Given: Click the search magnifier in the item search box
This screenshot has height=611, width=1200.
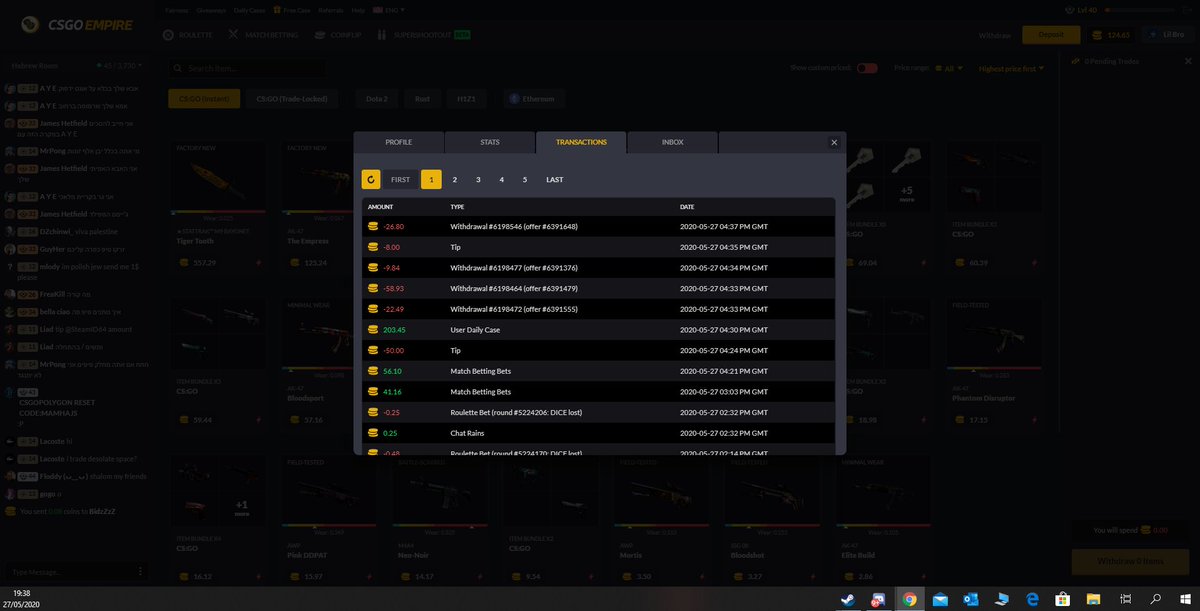Looking at the screenshot, I should pos(178,69).
